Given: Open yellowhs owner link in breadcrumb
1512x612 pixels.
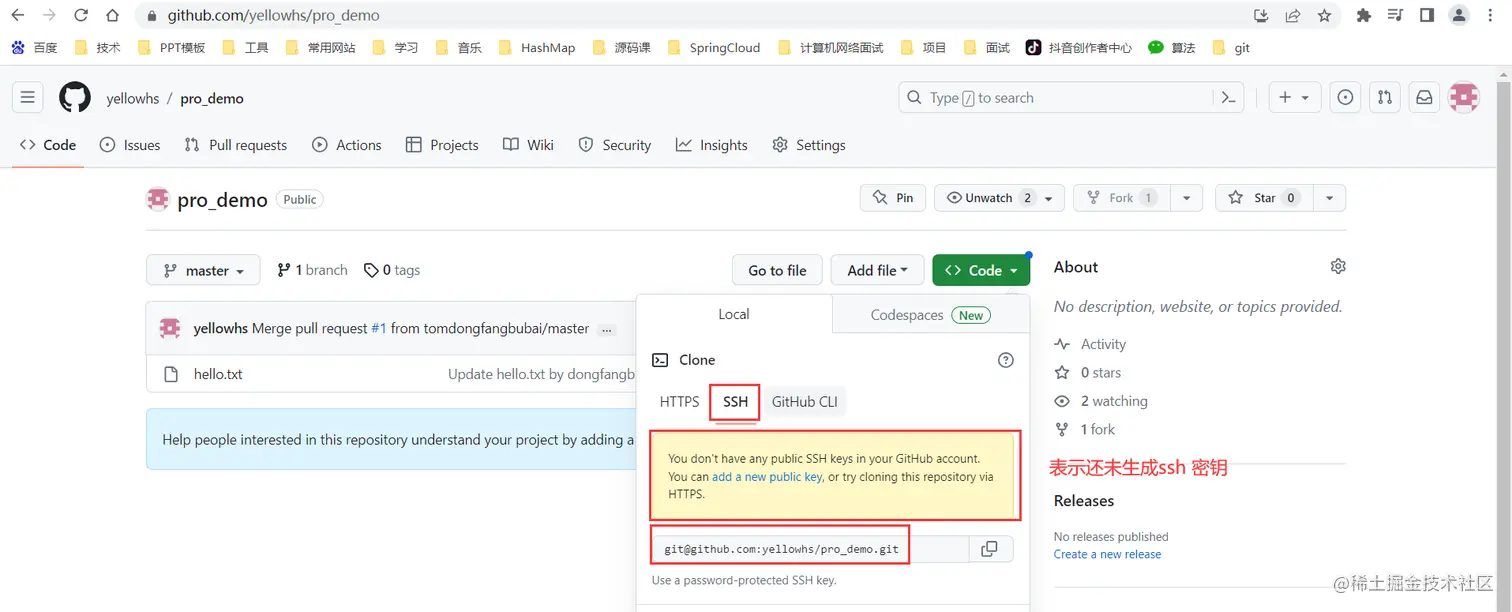Looking at the screenshot, I should [133, 98].
